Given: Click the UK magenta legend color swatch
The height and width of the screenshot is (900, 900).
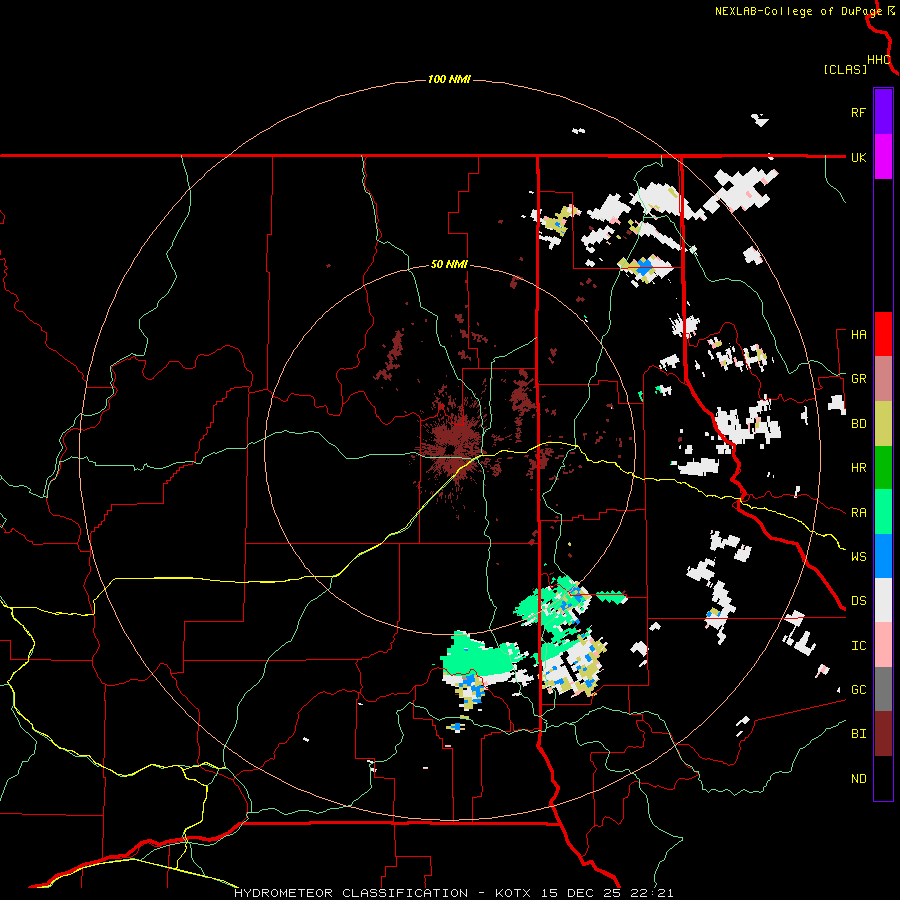Looking at the screenshot, I should point(883,157).
